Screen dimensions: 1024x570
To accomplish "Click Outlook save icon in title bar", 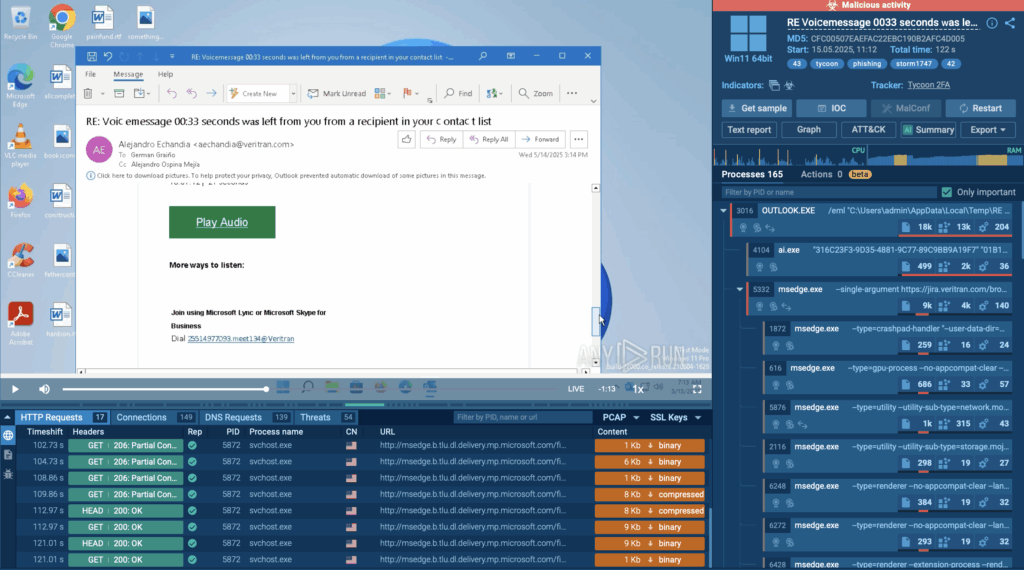I will [x=92, y=57].
